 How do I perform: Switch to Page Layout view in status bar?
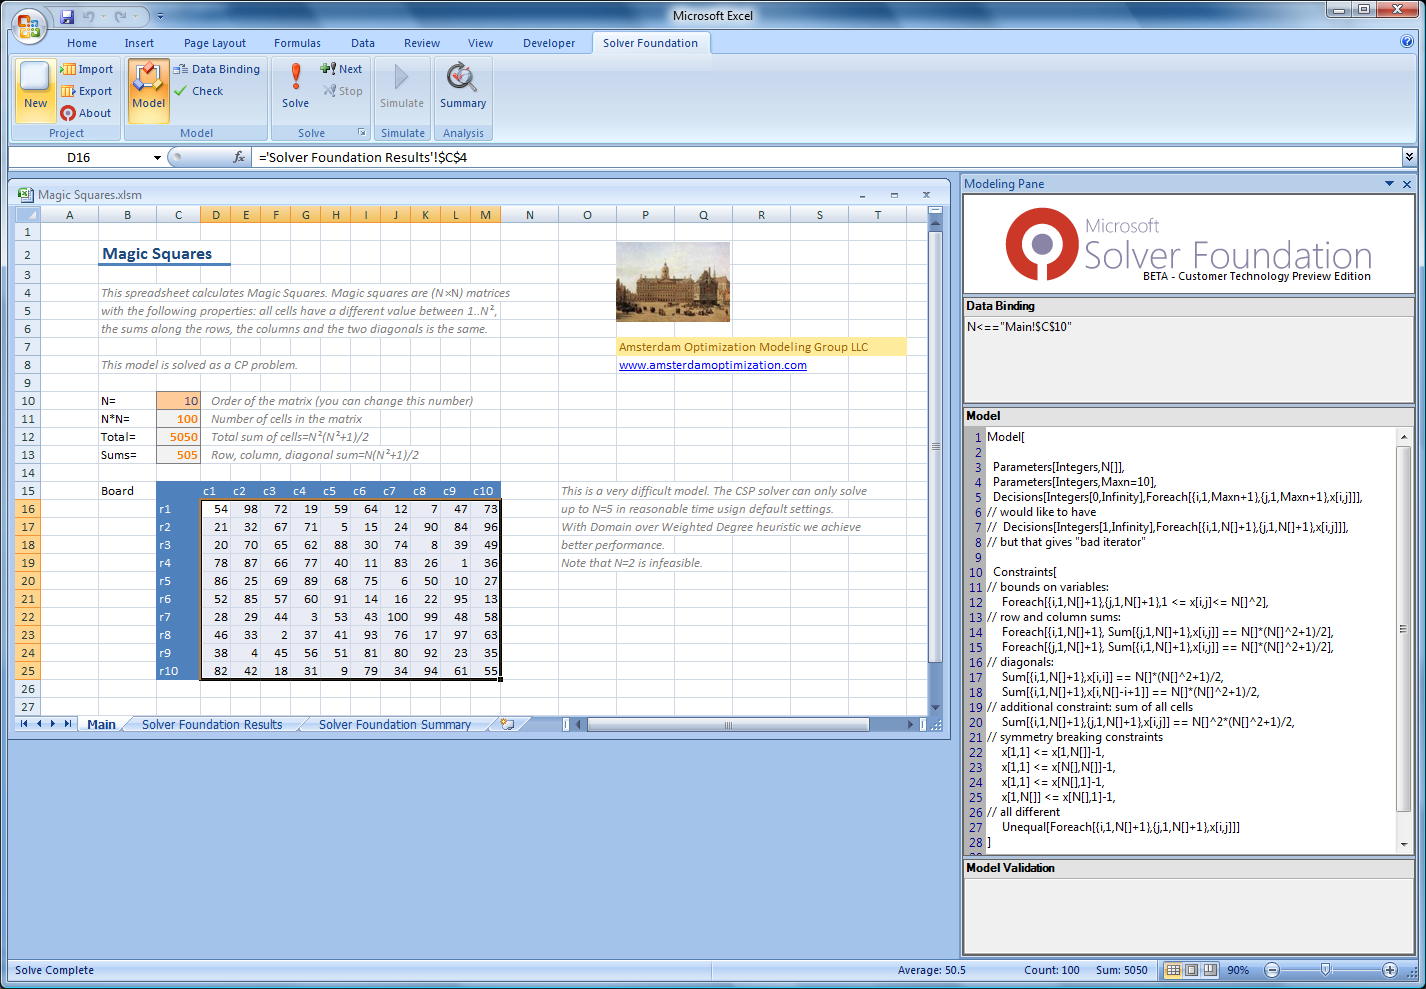click(1192, 970)
